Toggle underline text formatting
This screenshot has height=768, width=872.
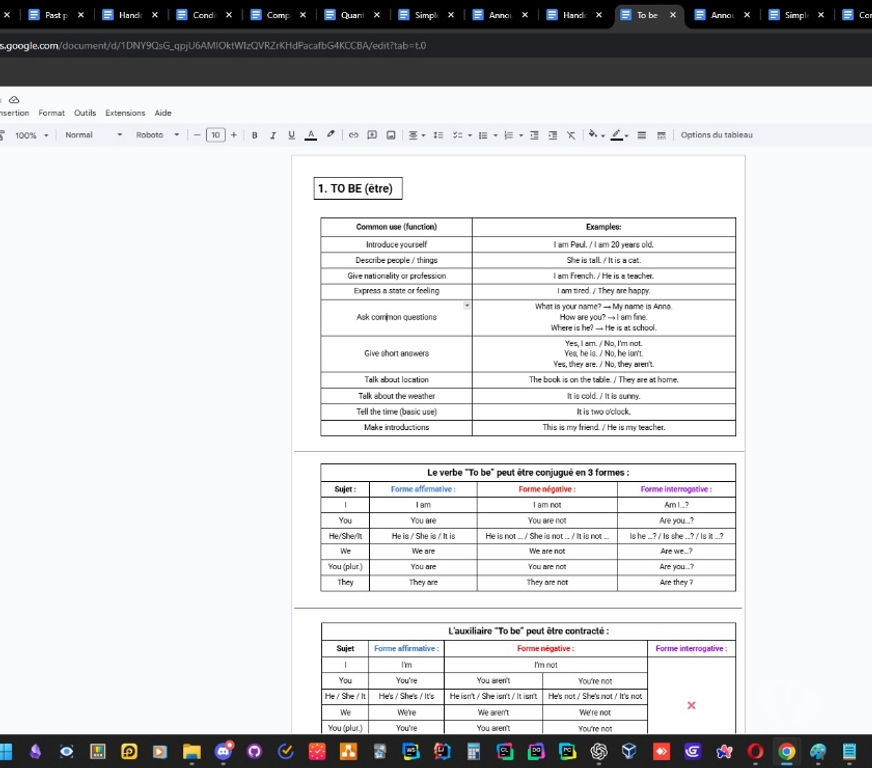pos(291,135)
